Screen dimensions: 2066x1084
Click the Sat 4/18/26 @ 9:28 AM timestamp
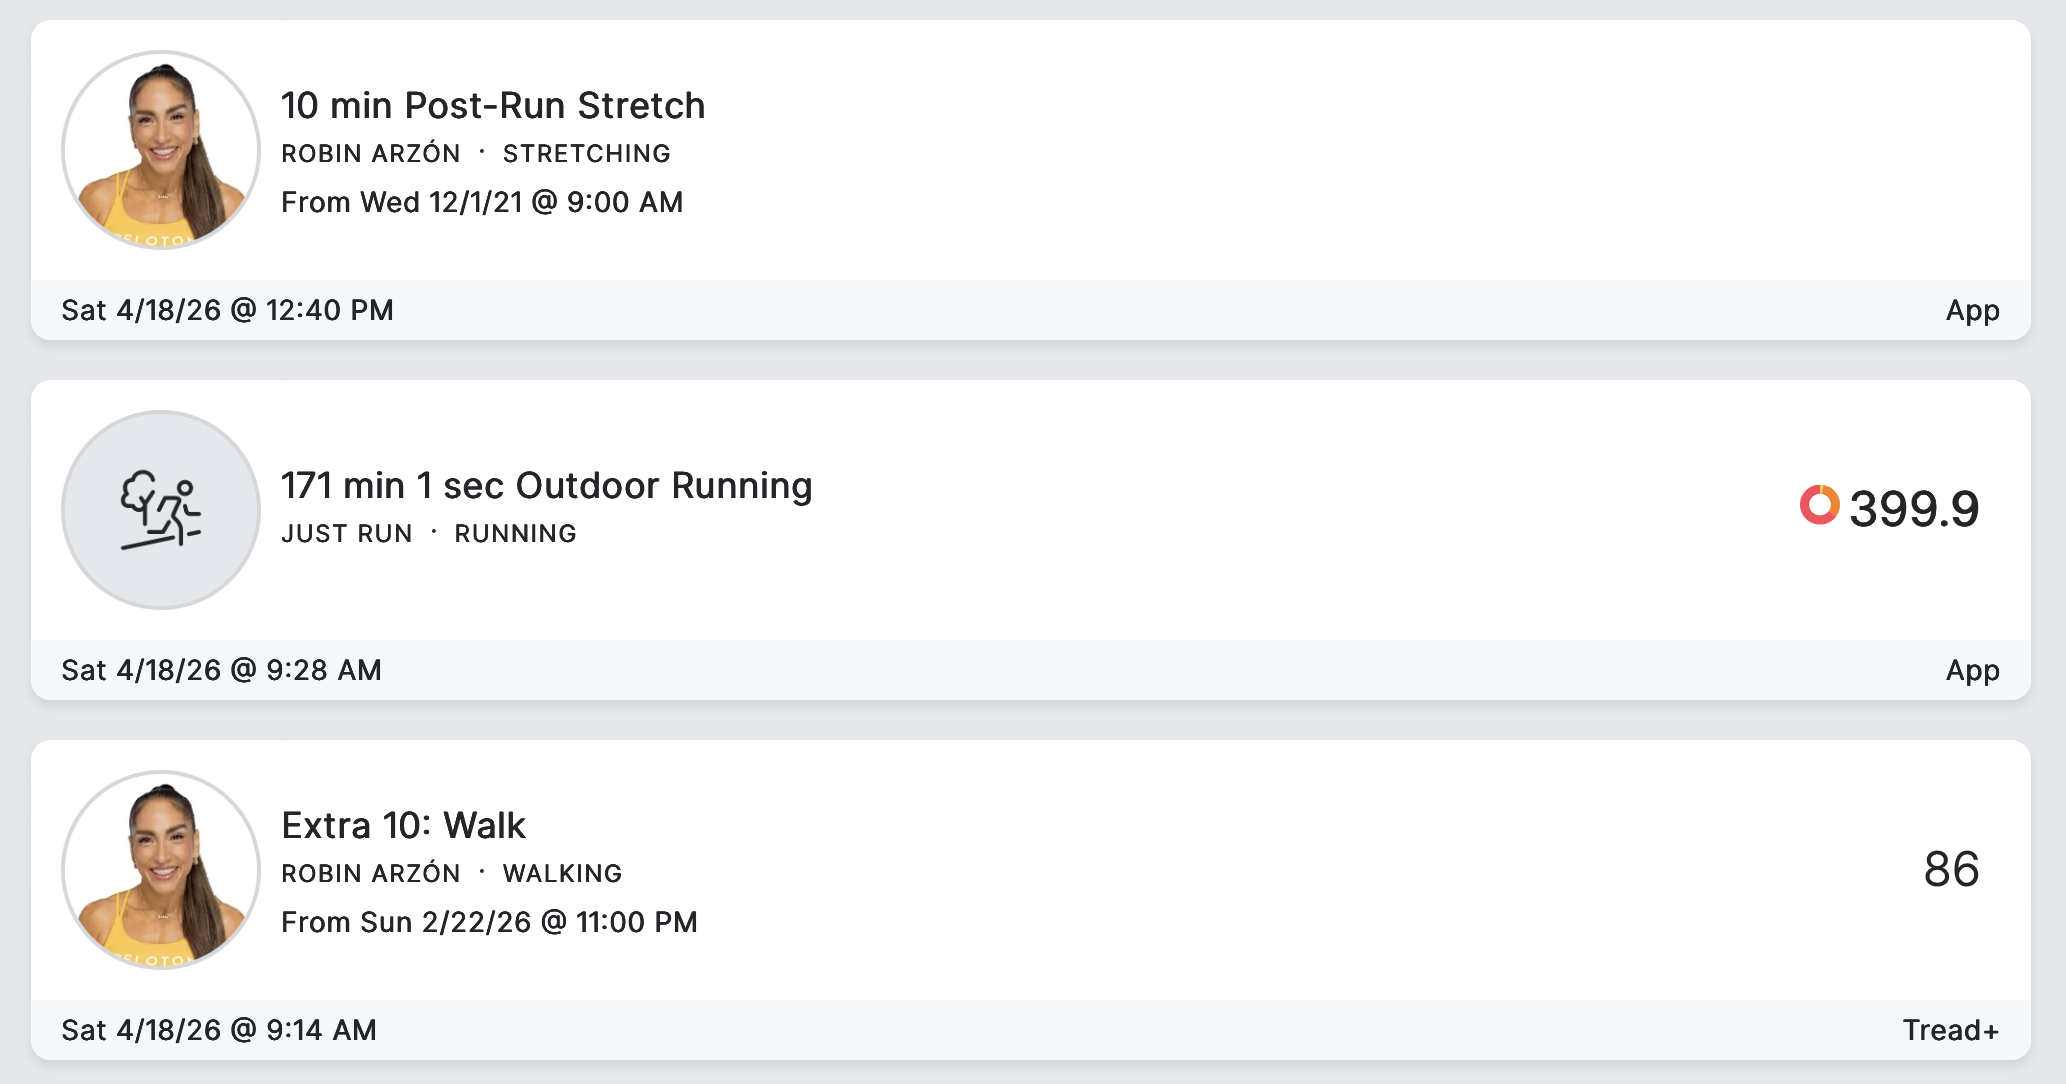click(x=221, y=670)
